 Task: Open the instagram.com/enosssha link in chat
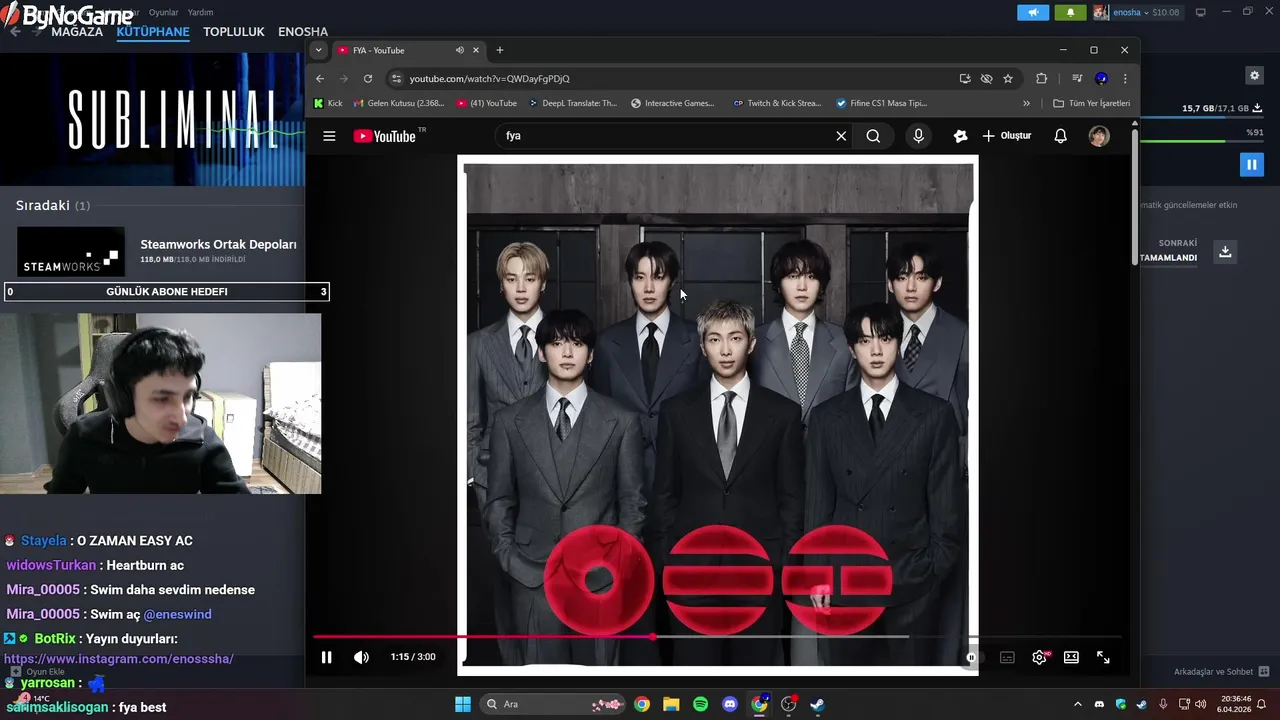[118, 659]
